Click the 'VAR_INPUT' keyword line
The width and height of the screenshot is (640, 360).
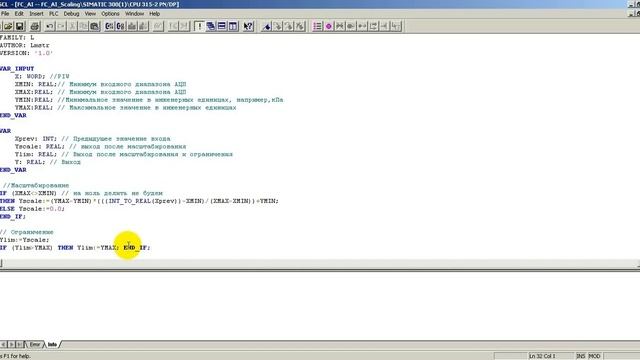17,69
